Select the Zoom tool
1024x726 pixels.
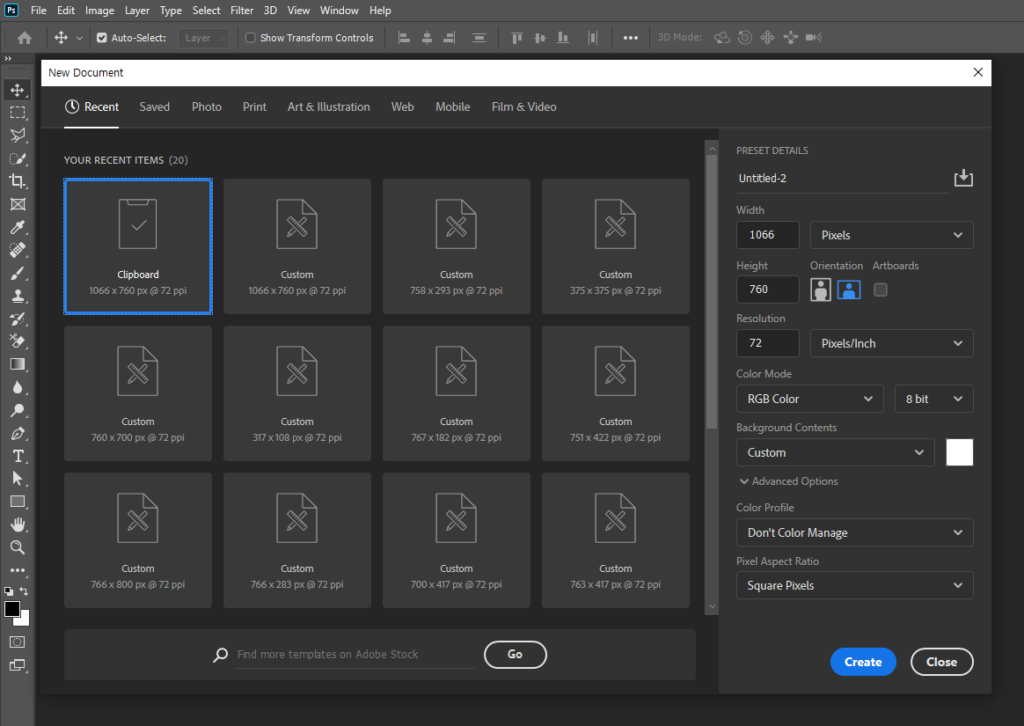point(17,547)
